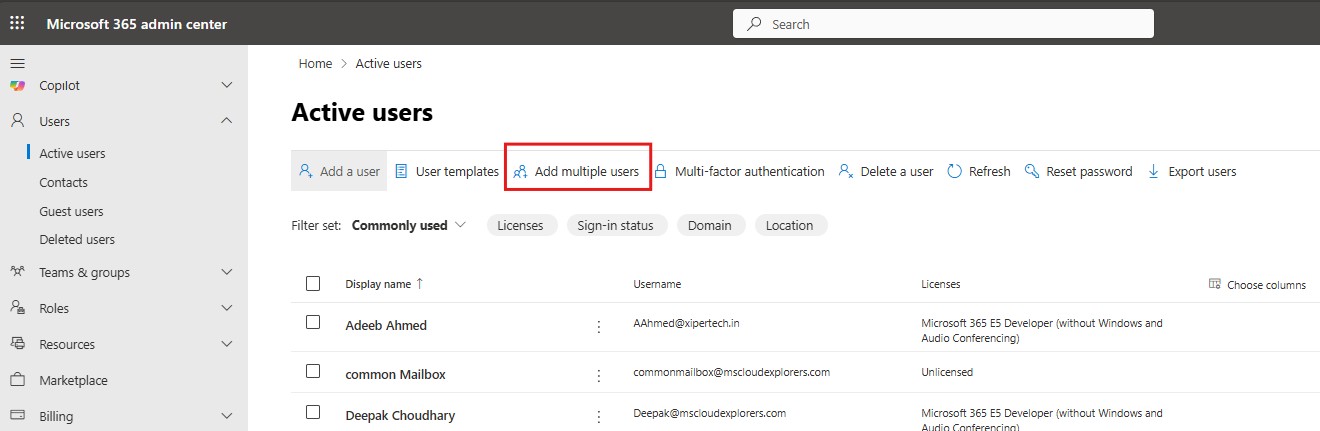Click Add multiple users
The width and height of the screenshot is (1320, 431).
576,171
